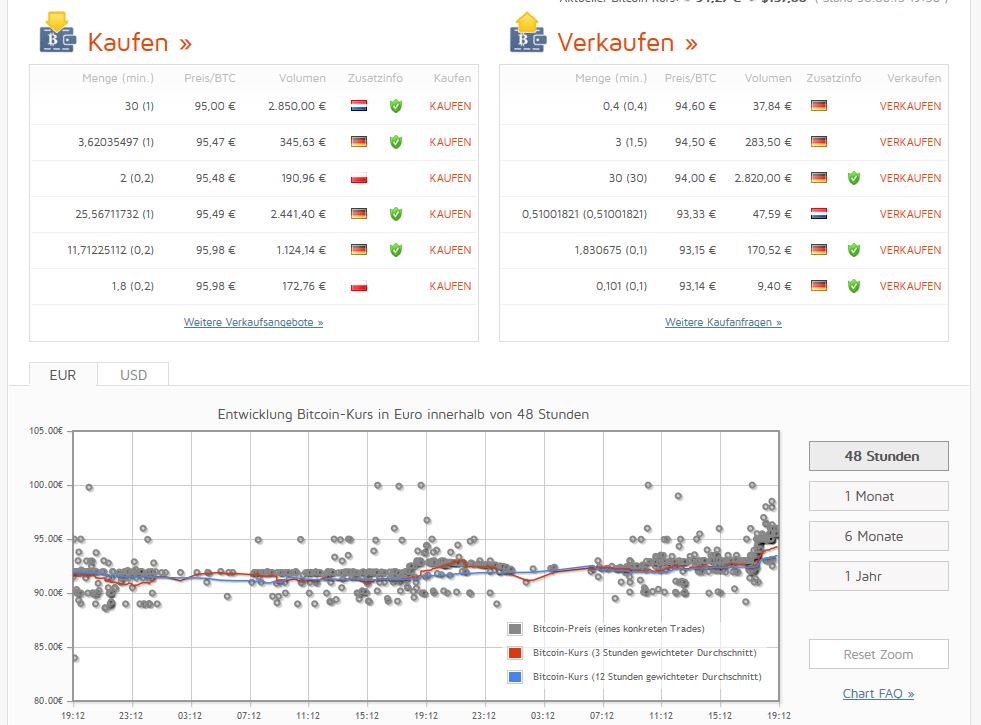Click German flag in 94,60 € sell row

click(x=819, y=106)
